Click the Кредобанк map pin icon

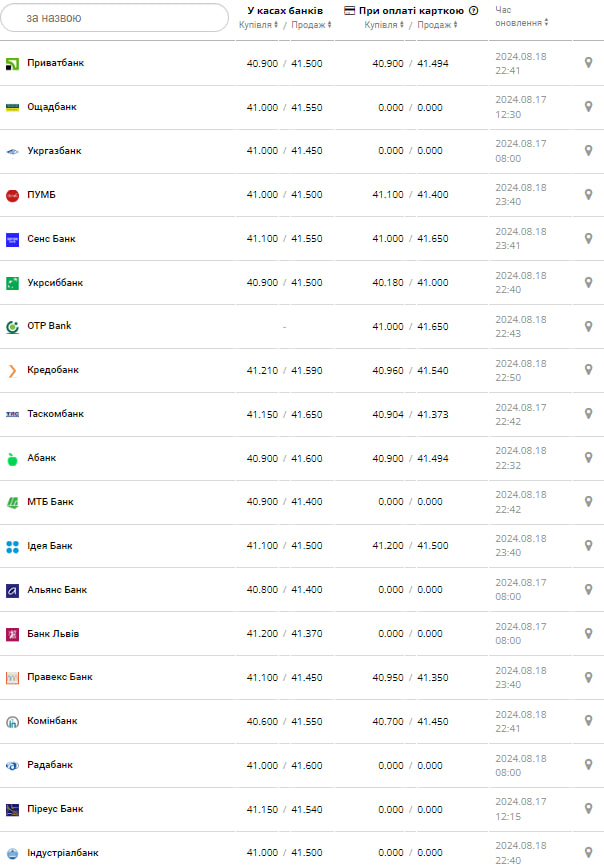tap(588, 370)
